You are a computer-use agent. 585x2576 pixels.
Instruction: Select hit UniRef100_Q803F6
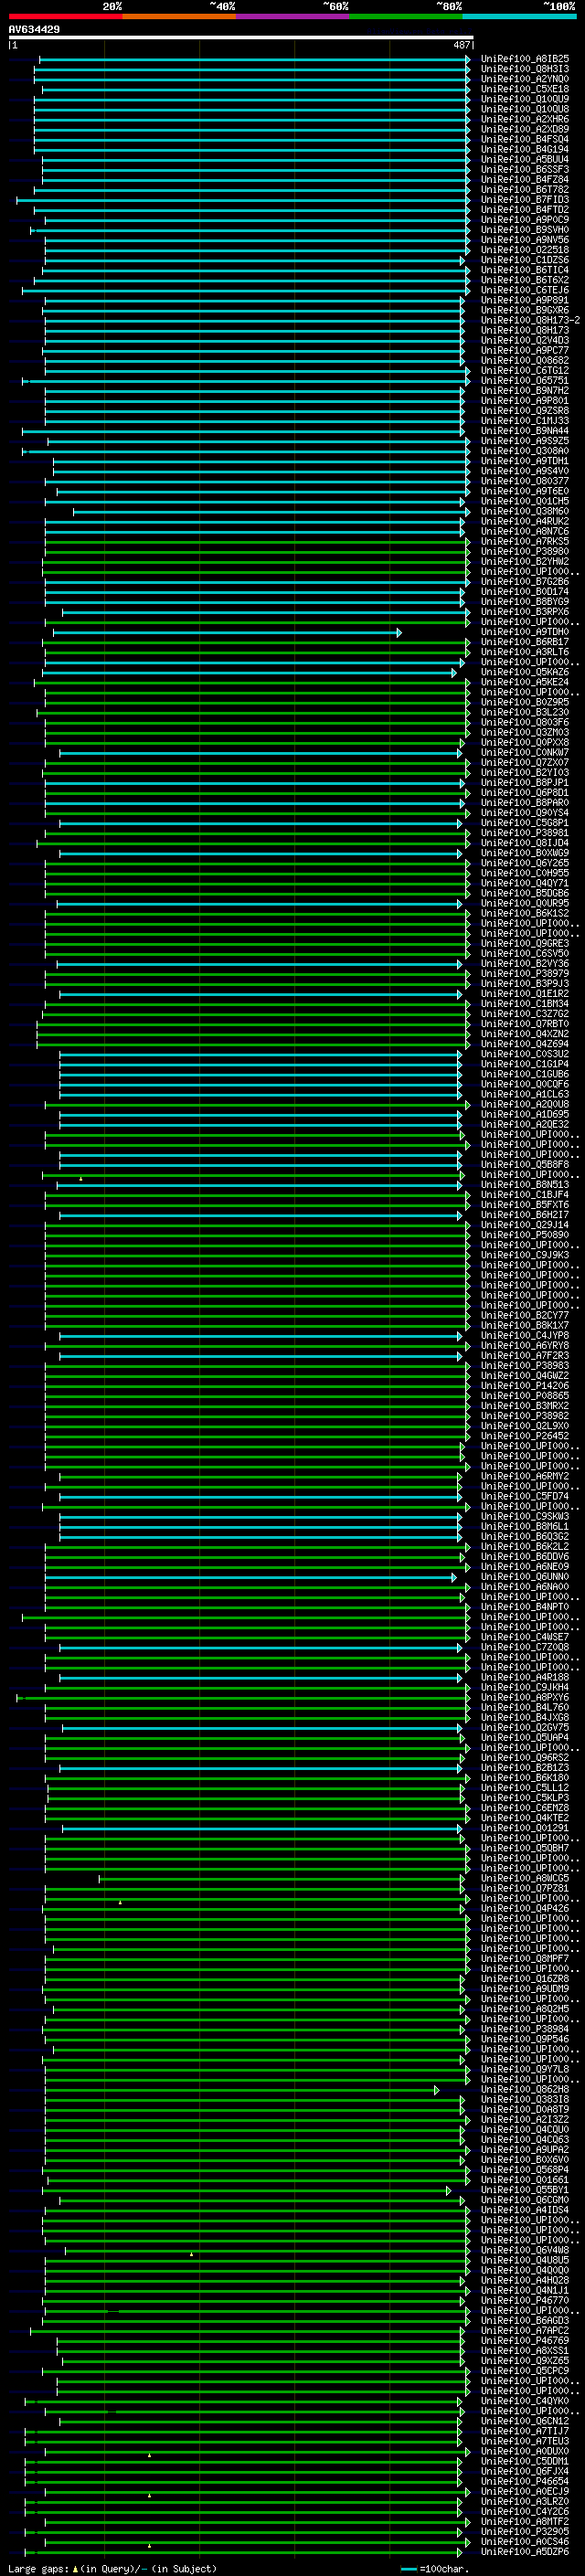[x=525, y=723]
